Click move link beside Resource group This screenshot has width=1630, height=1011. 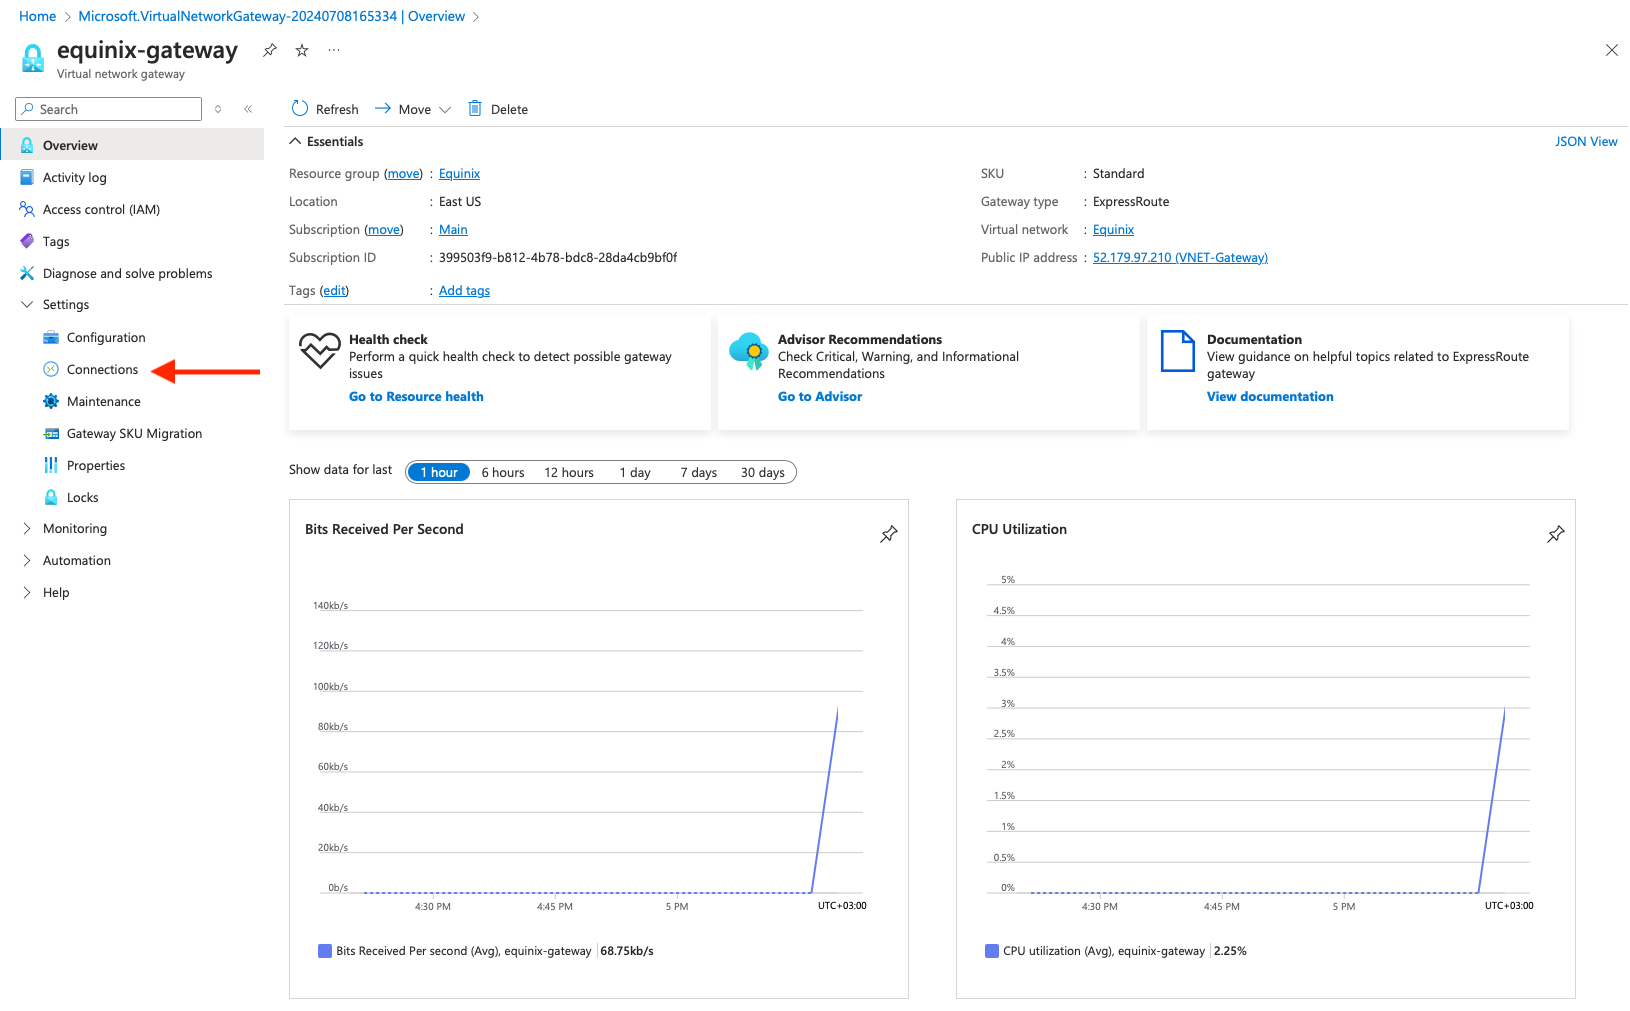[x=404, y=173]
